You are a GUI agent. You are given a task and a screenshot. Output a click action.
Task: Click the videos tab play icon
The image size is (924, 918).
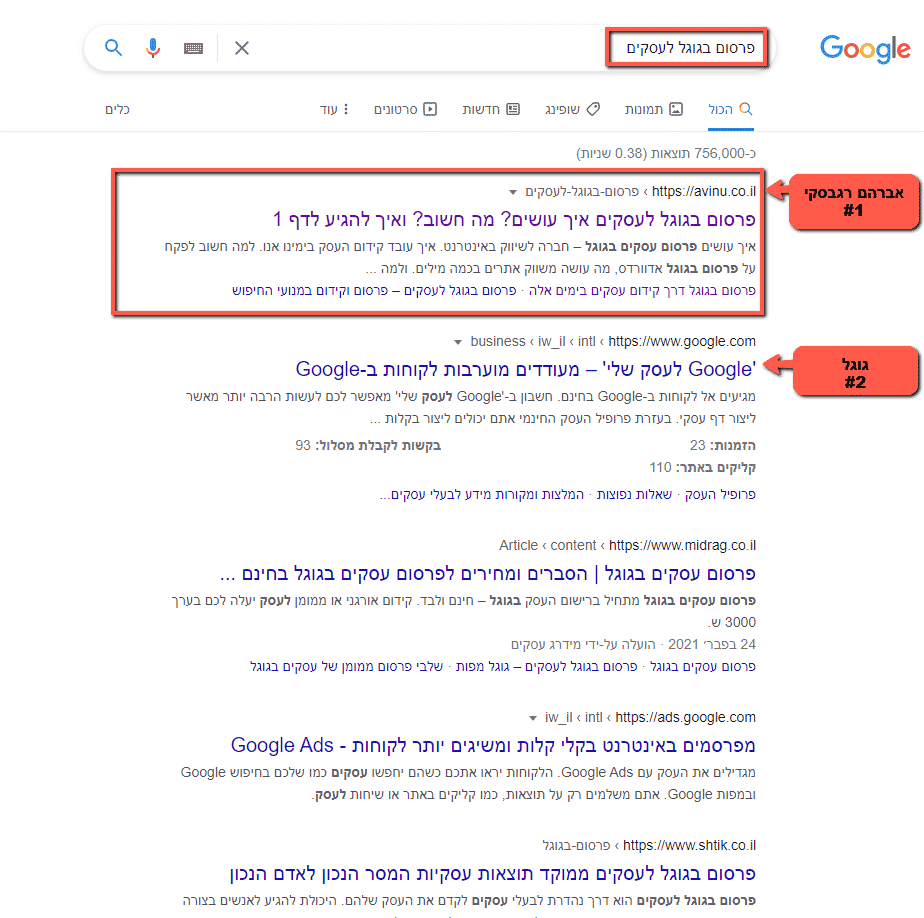click(x=430, y=109)
